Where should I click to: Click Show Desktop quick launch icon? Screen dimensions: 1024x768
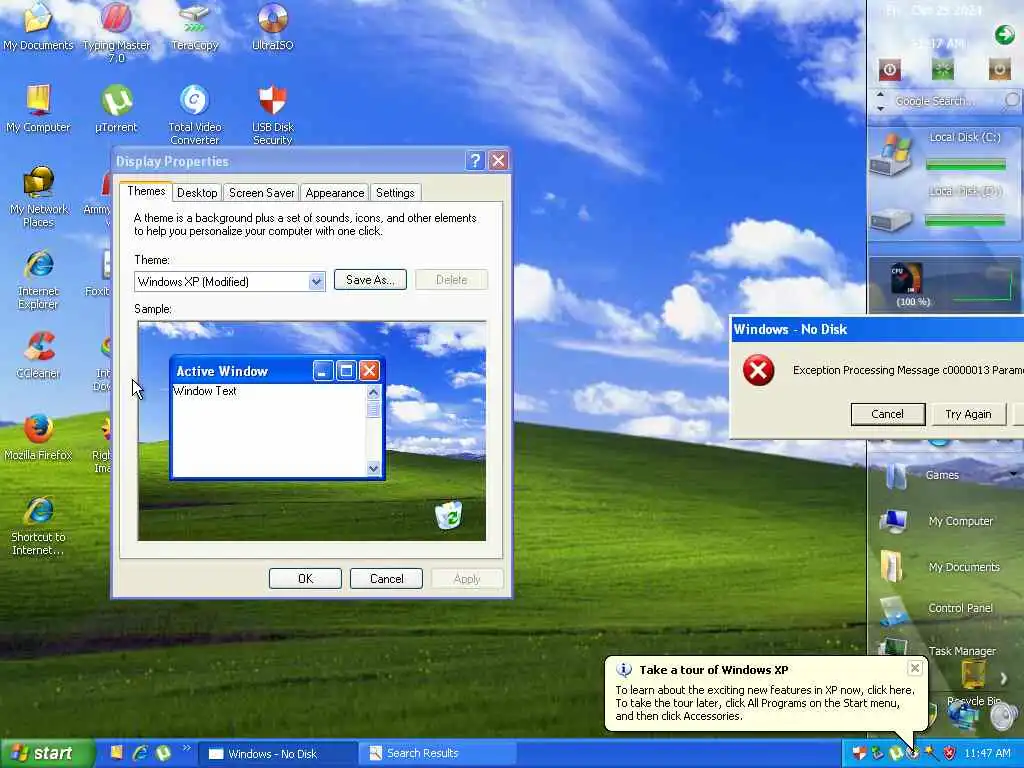(x=116, y=753)
